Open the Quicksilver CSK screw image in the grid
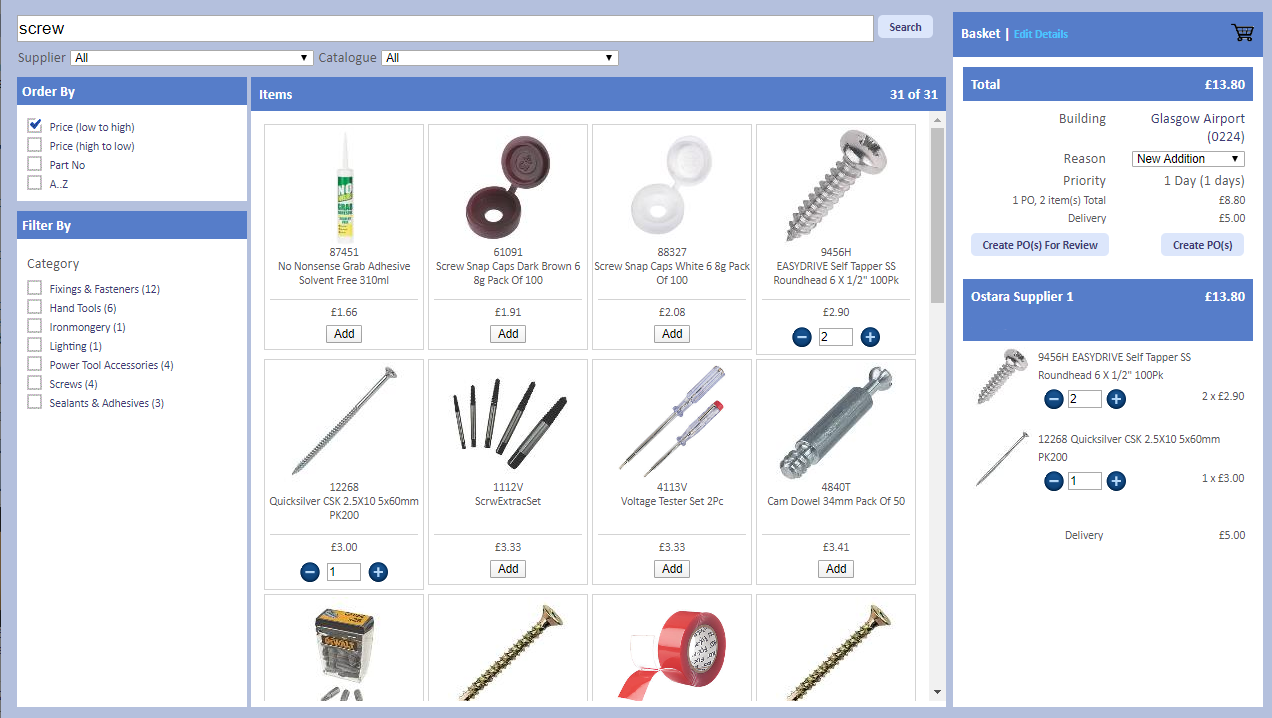Screen dimensions: 1272x718 344,420
